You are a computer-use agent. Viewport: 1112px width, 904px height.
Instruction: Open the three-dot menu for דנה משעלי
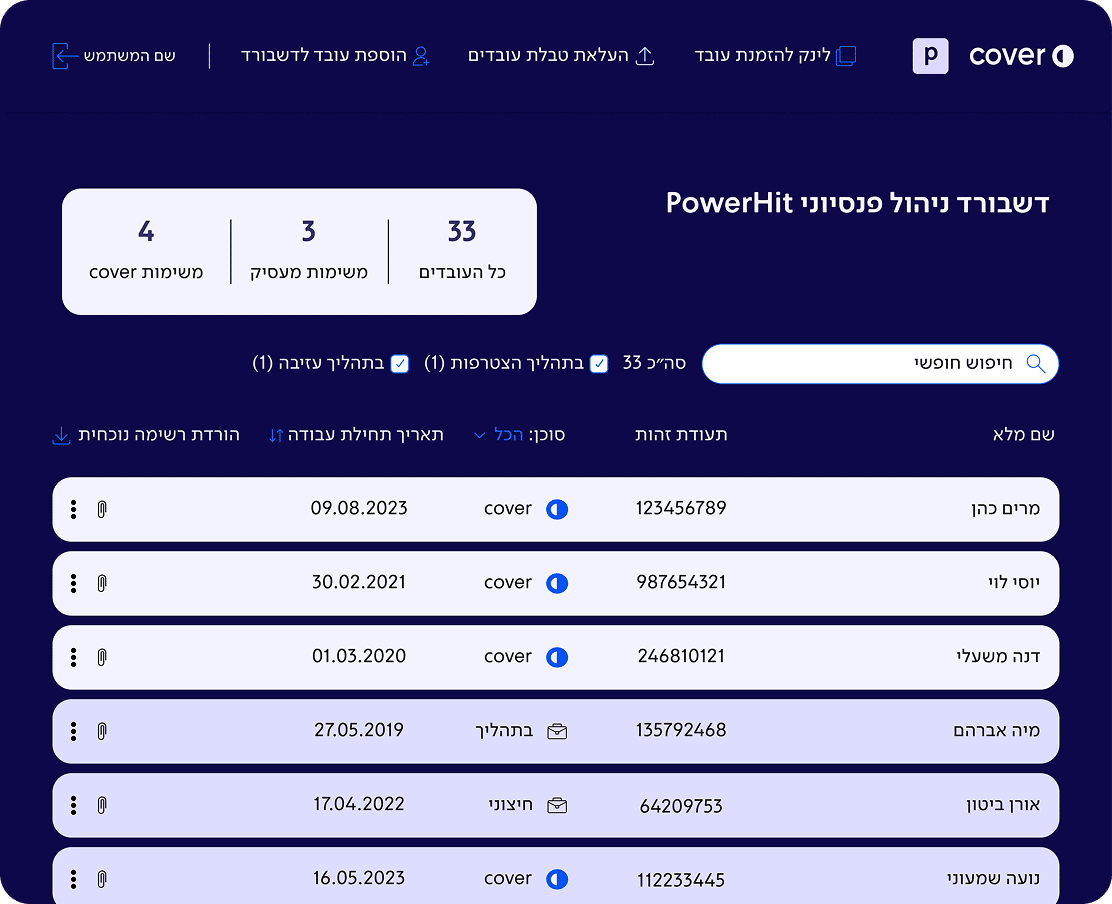74,657
